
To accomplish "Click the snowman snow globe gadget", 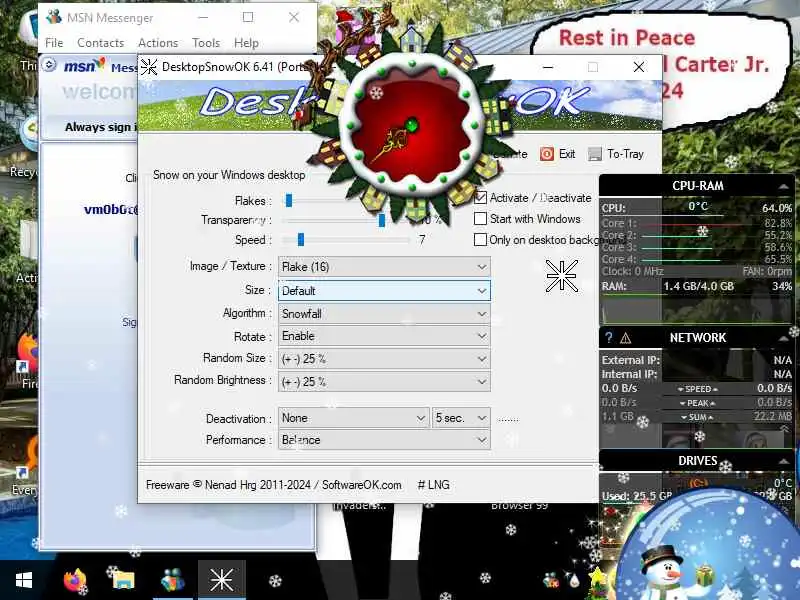I will (709, 544).
